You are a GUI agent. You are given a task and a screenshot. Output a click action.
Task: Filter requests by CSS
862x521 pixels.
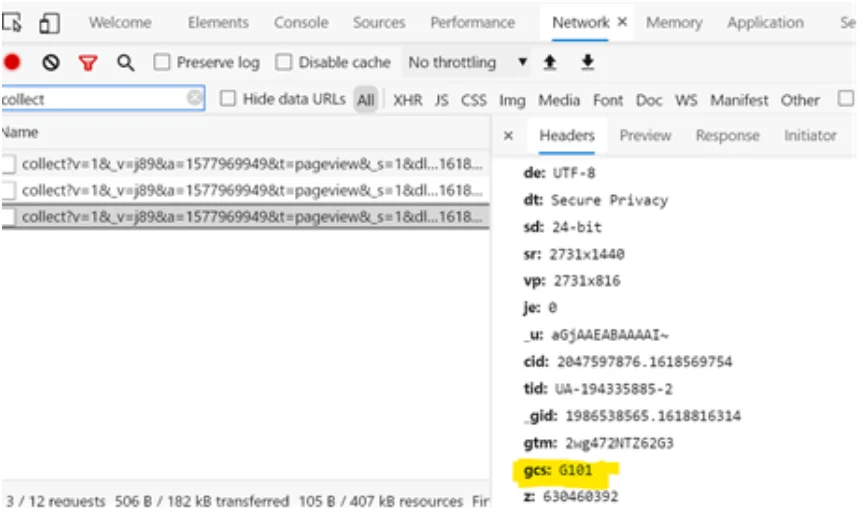pos(473,100)
